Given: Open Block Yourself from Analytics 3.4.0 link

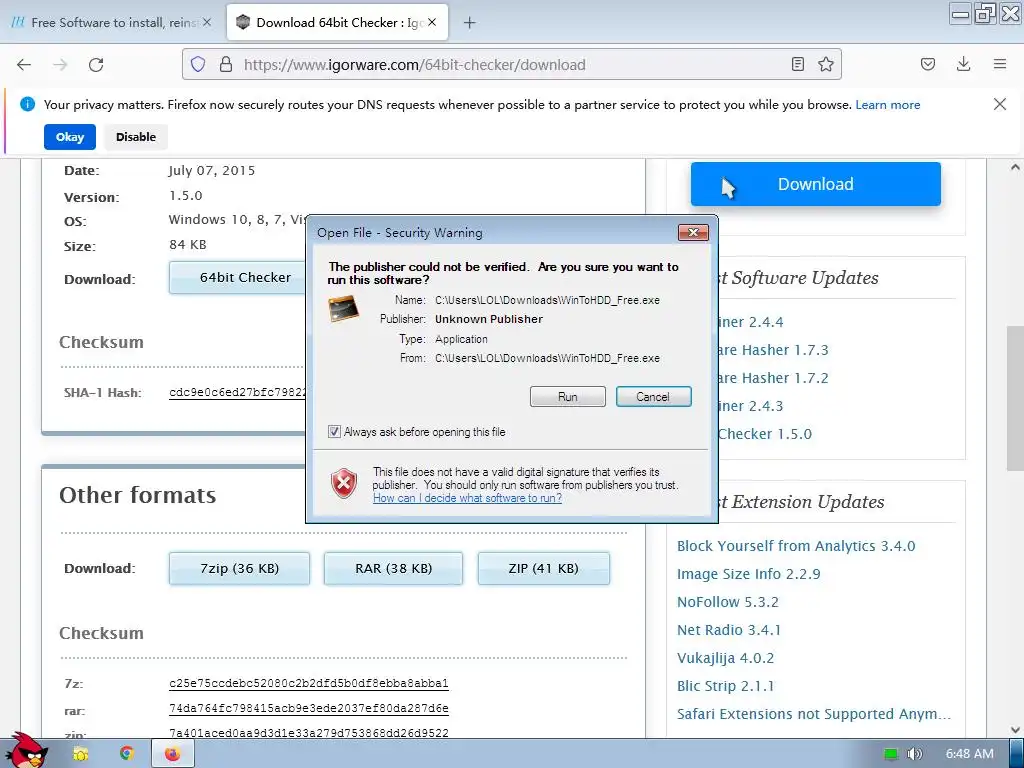Looking at the screenshot, I should coord(796,546).
